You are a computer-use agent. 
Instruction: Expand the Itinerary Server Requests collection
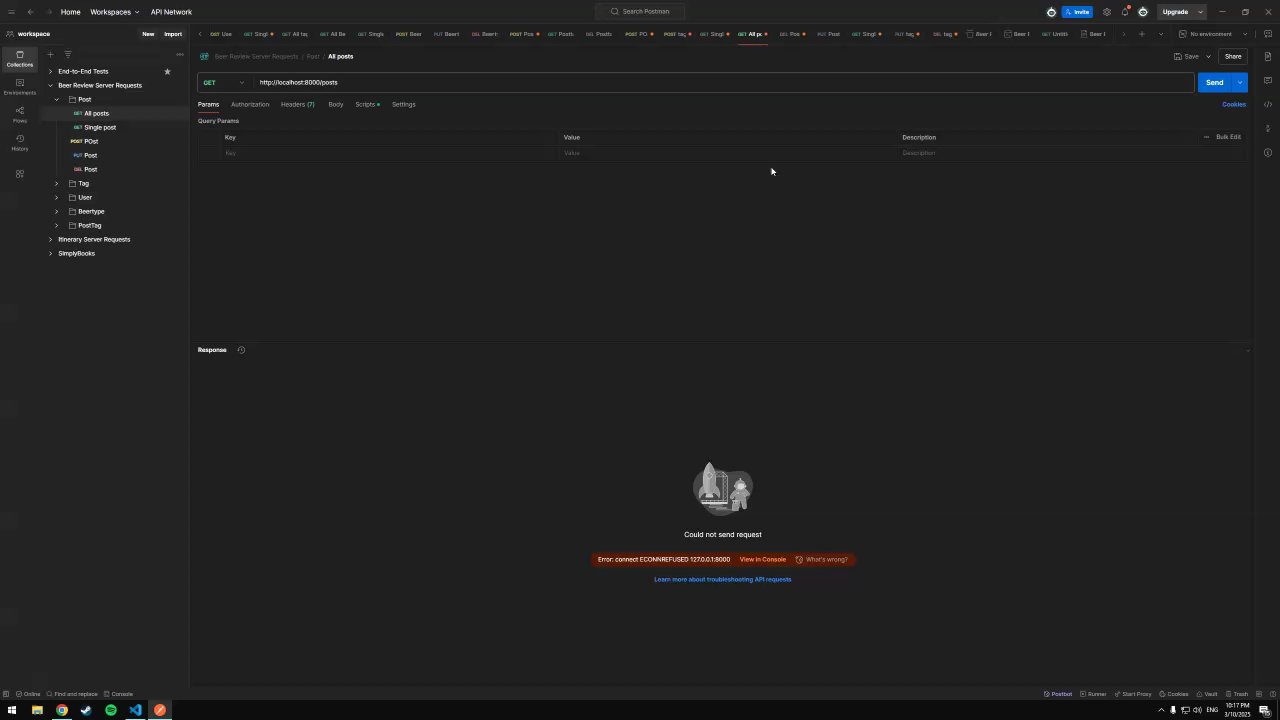50,239
